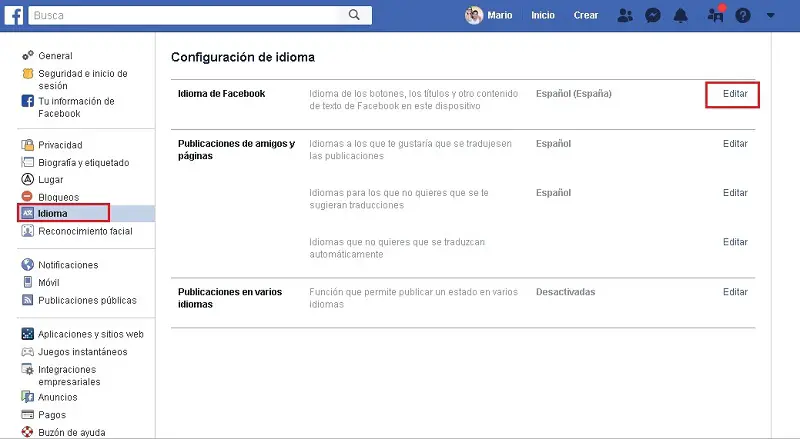Open Reconocimiento facial label
The width and height of the screenshot is (800, 439).
pos(85,231)
